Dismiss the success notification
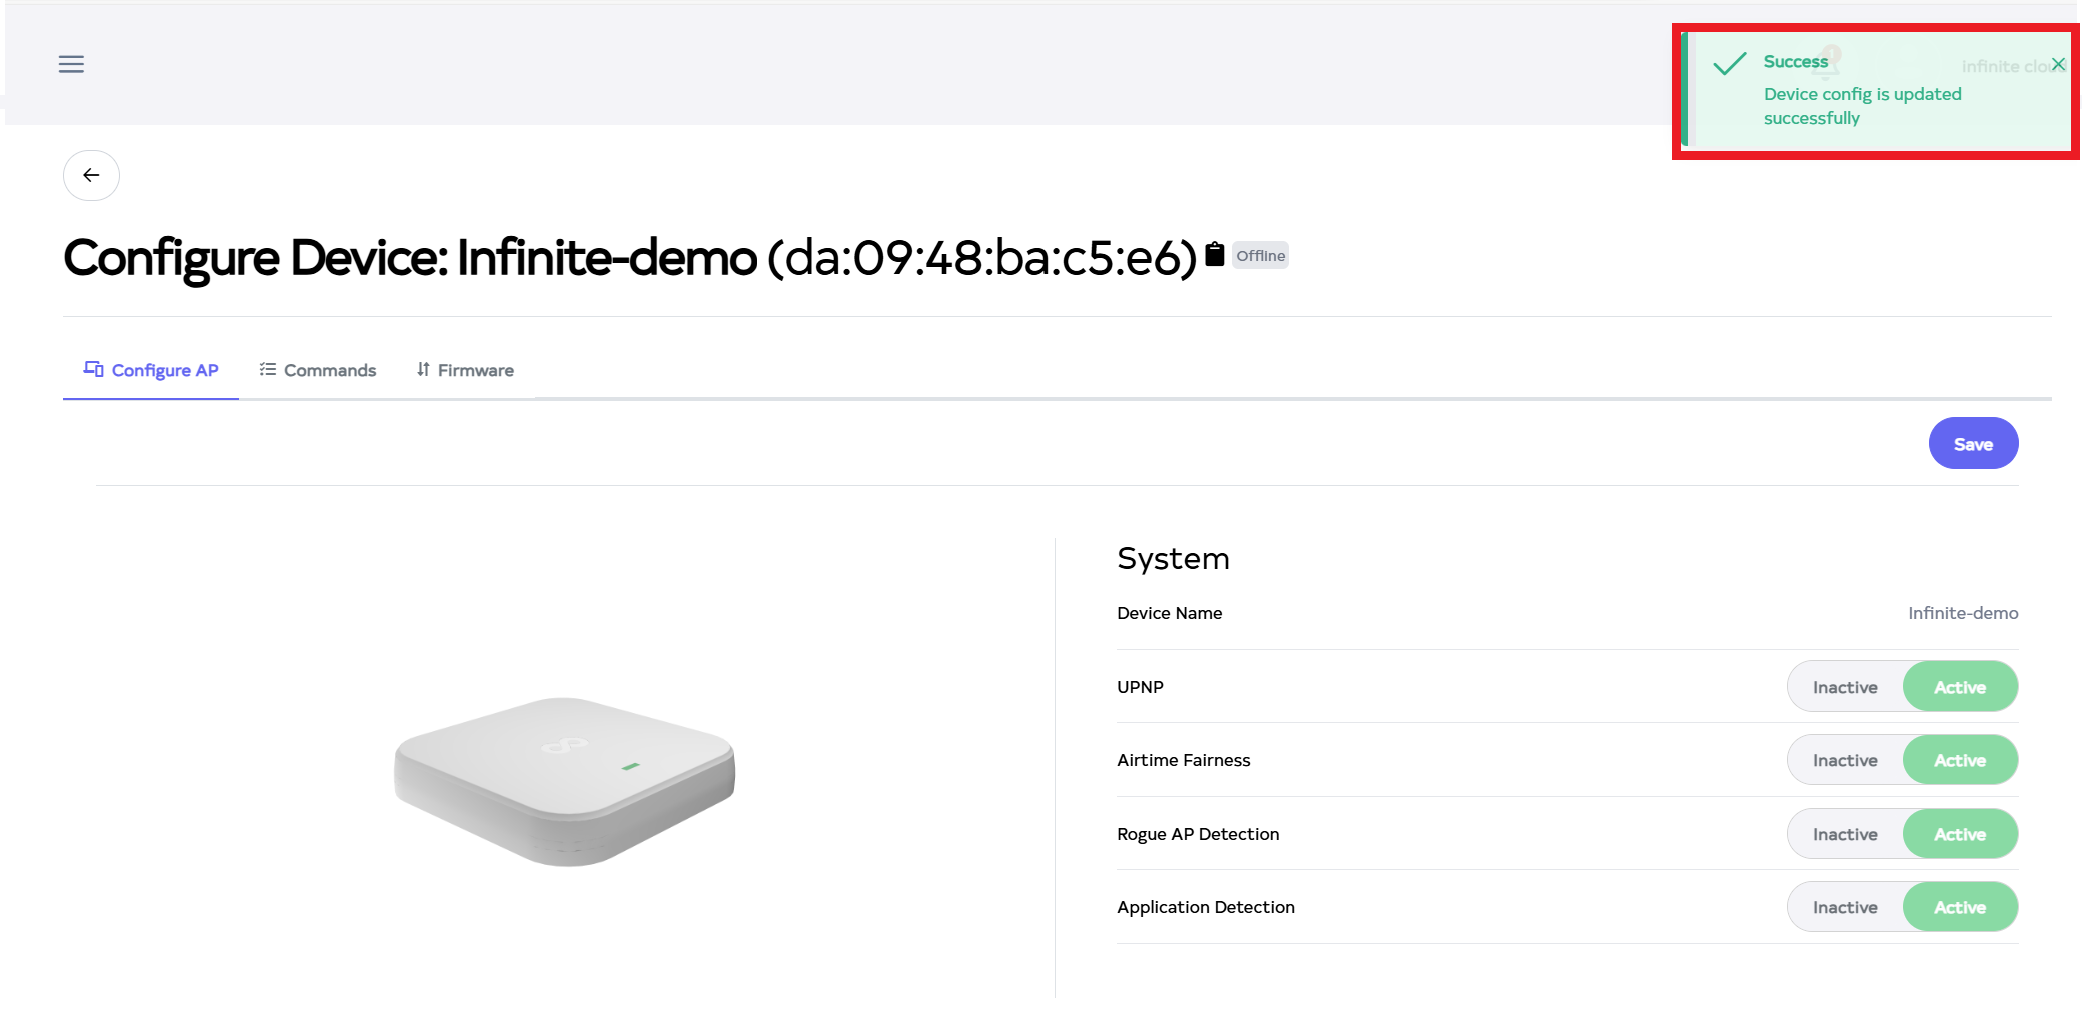The width and height of the screenshot is (2082, 1028). click(2058, 65)
